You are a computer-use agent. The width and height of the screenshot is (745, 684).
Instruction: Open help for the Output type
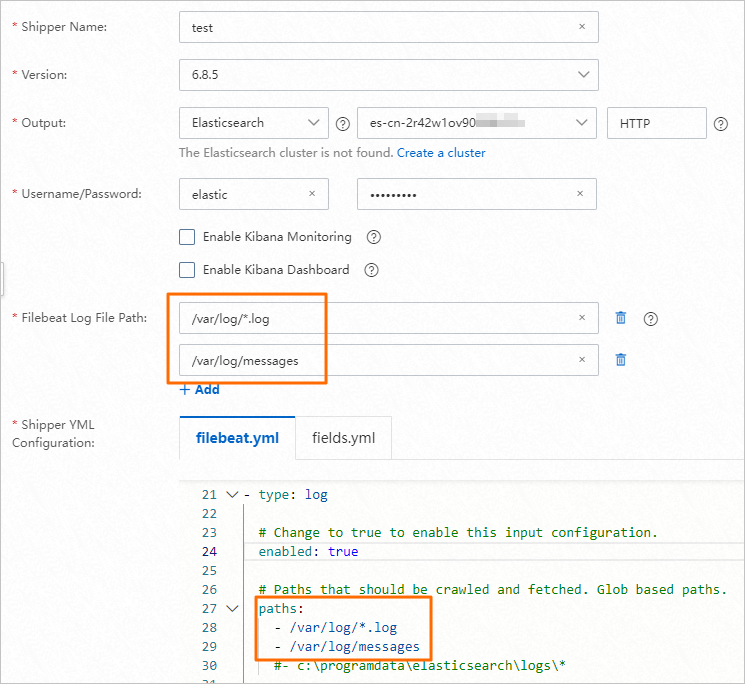pyautogui.click(x=343, y=124)
